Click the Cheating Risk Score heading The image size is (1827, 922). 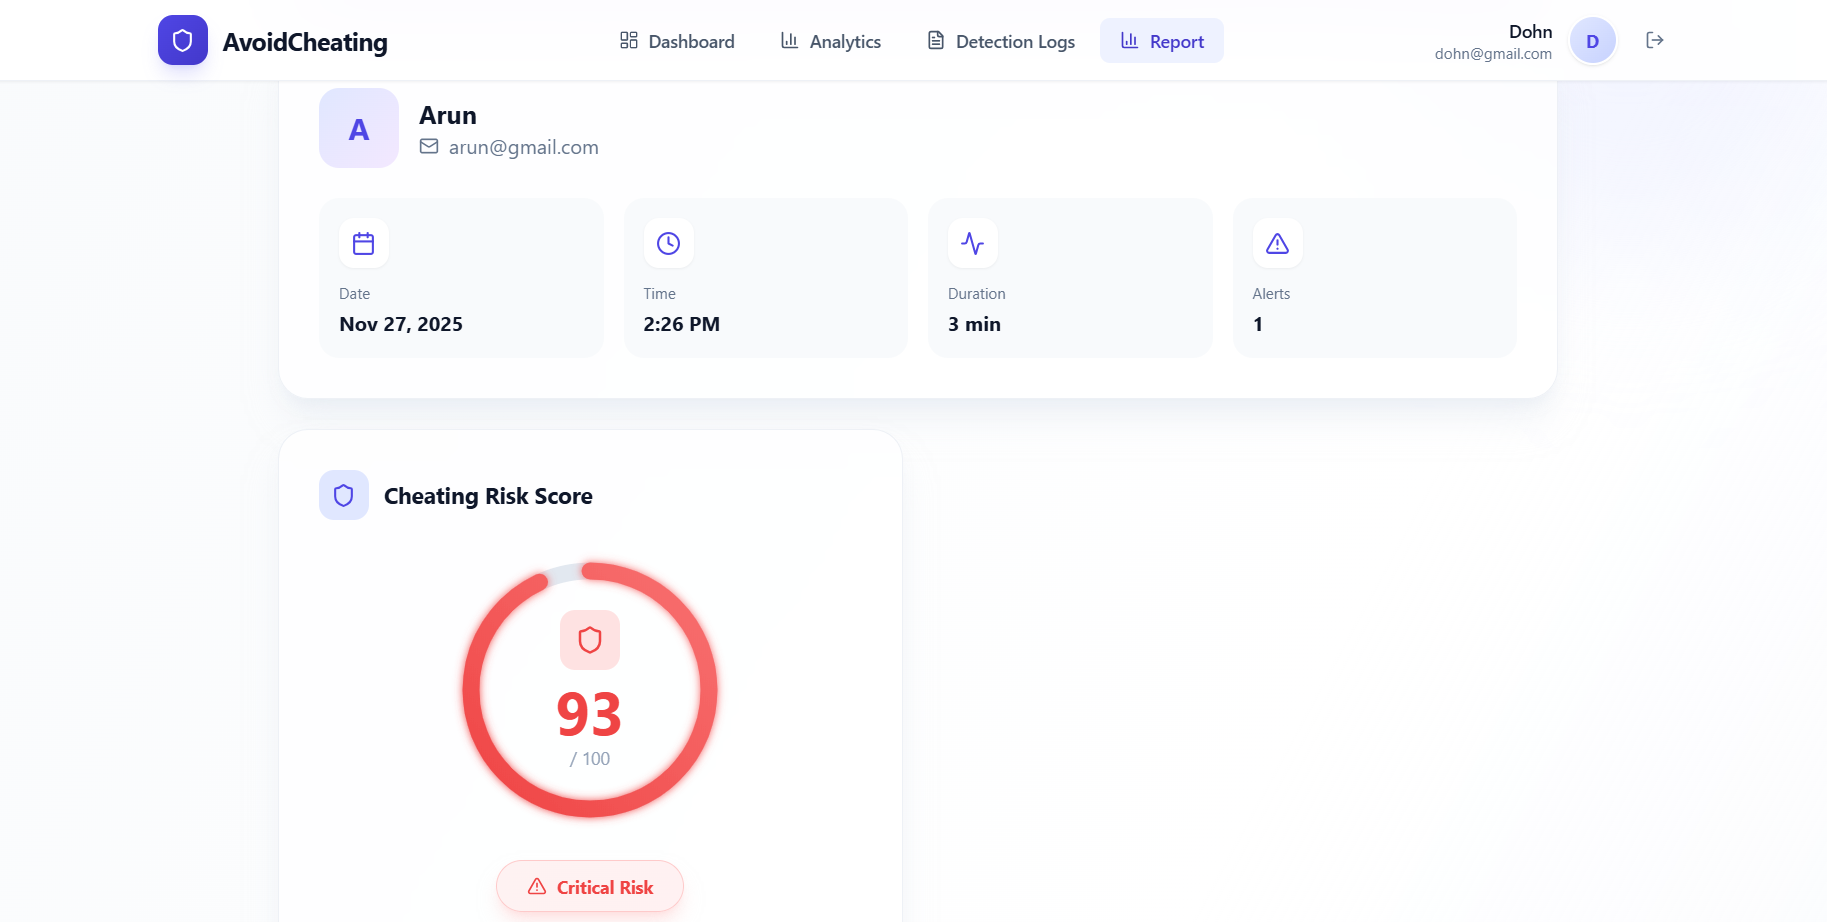point(488,496)
